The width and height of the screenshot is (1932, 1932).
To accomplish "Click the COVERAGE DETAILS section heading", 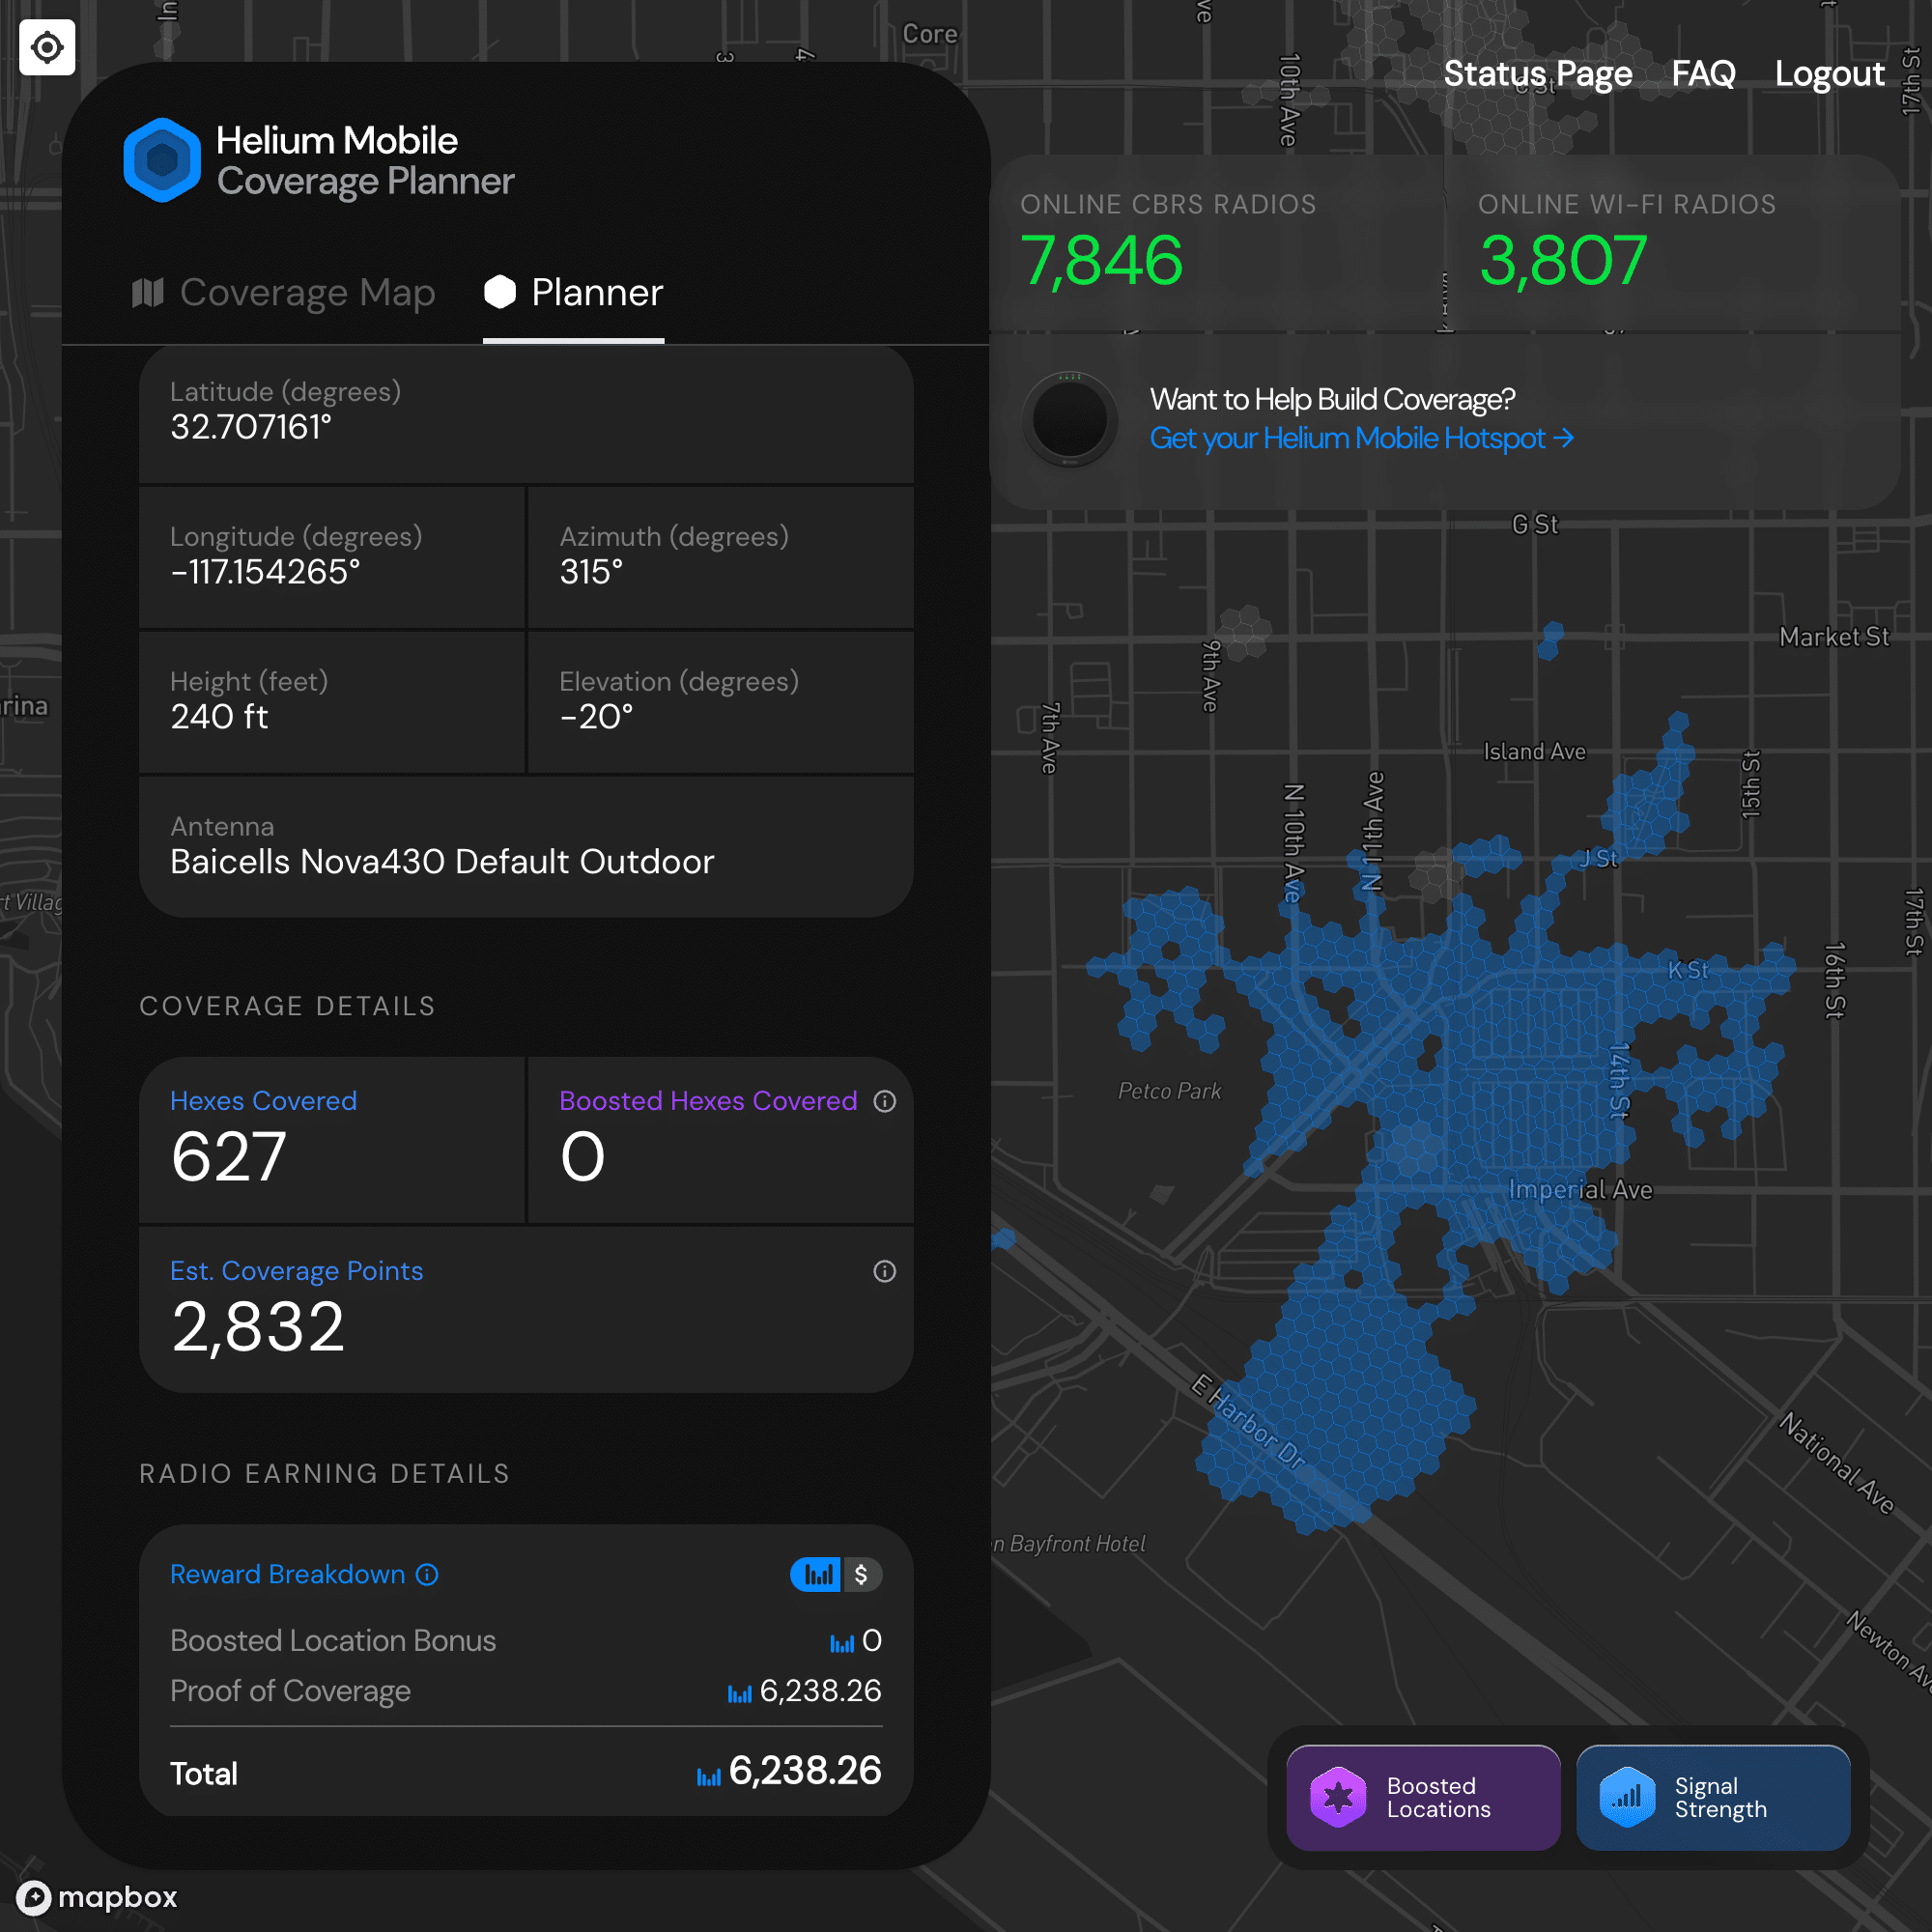I will [287, 1006].
